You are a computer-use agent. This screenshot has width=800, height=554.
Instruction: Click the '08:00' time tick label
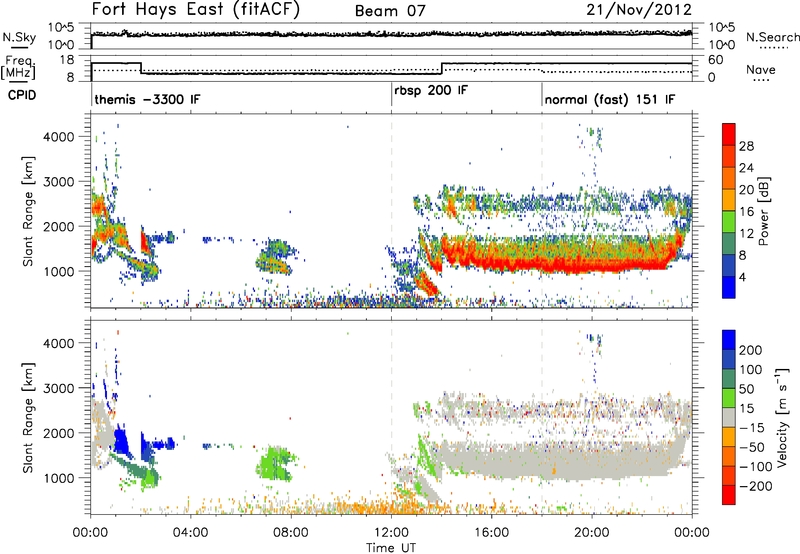[291, 533]
